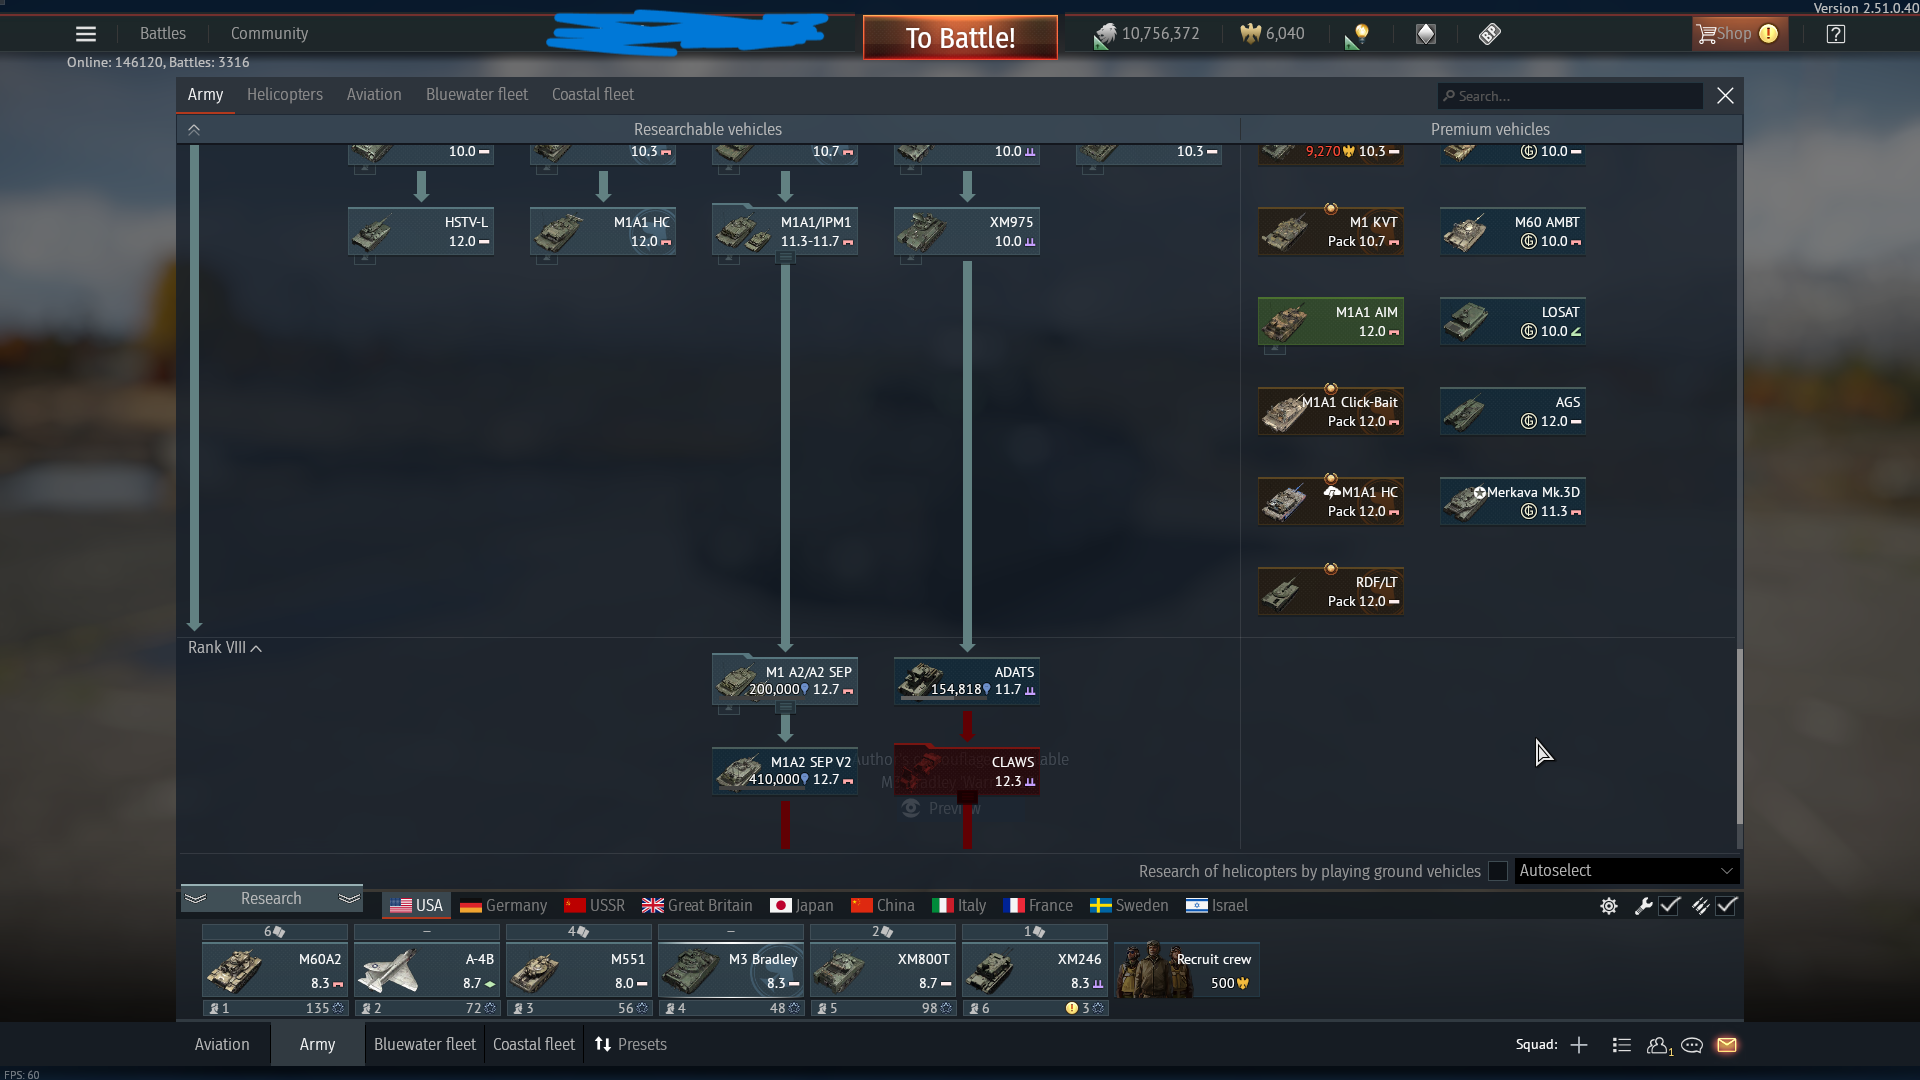1920x1080 pixels.
Task: Toggle automatic repair checkbox next to wrench
Action: pyautogui.click(x=1669, y=906)
